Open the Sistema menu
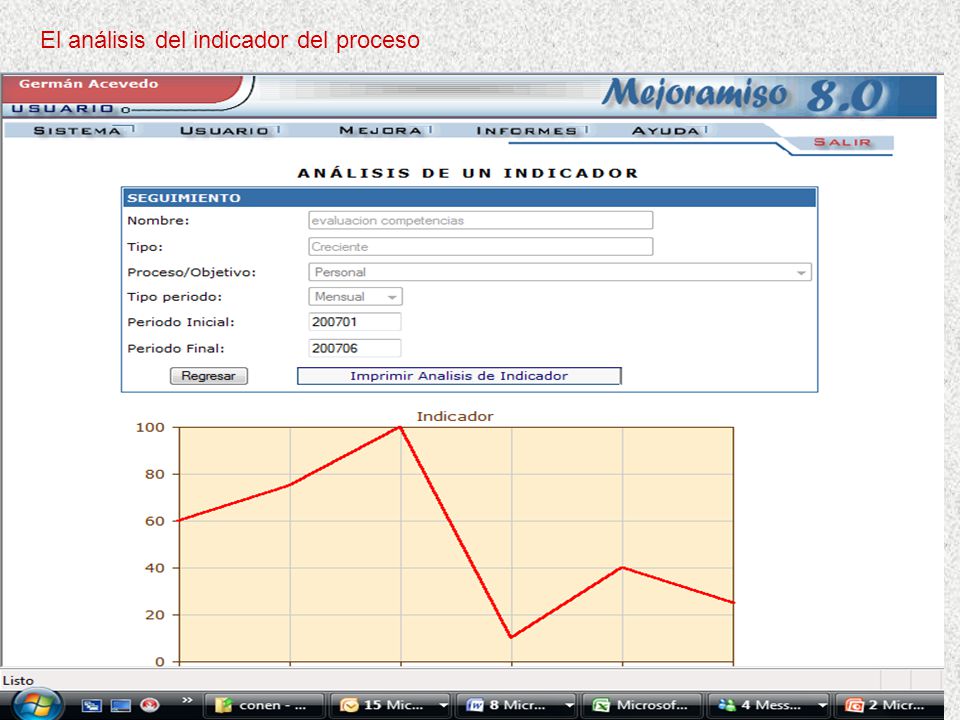The height and width of the screenshot is (720, 960). [x=78, y=130]
